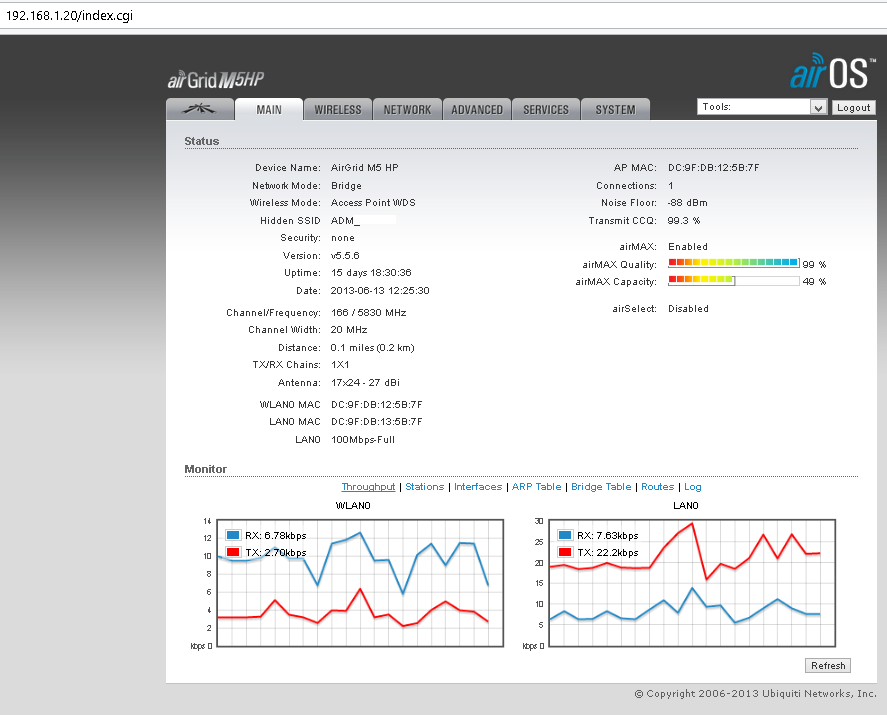The image size is (887, 715).
Task: Click the LAN0 MAC value DC:9F:DB:13:5B:7F
Action: click(377, 422)
